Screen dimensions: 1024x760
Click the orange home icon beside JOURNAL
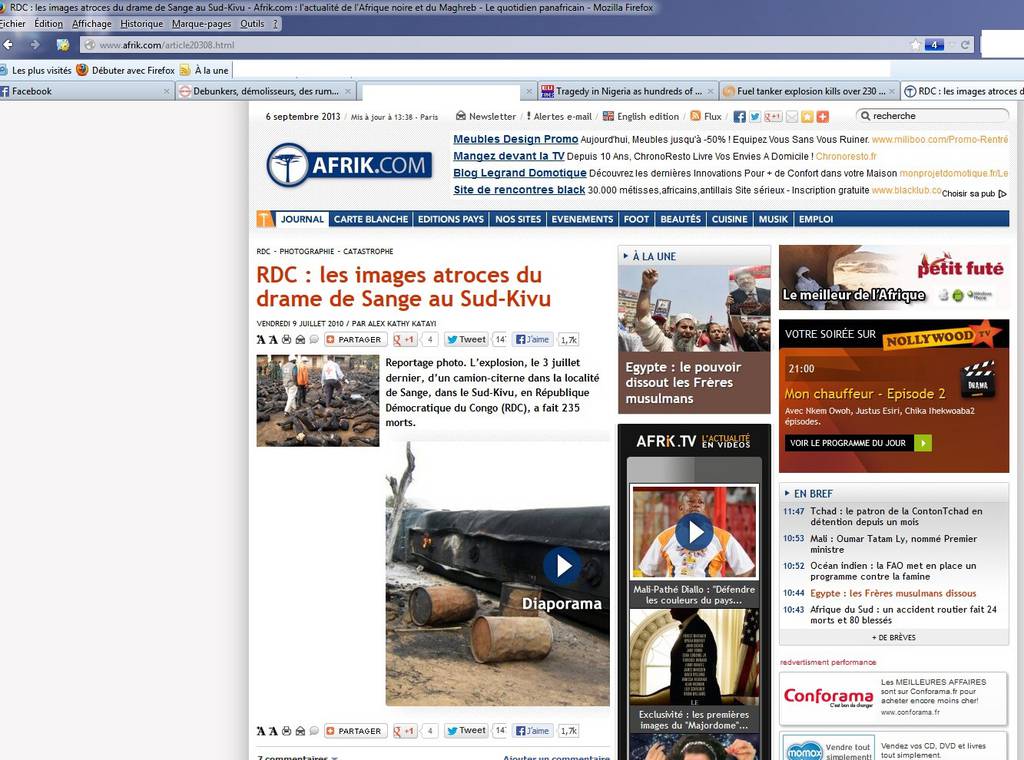(x=265, y=219)
